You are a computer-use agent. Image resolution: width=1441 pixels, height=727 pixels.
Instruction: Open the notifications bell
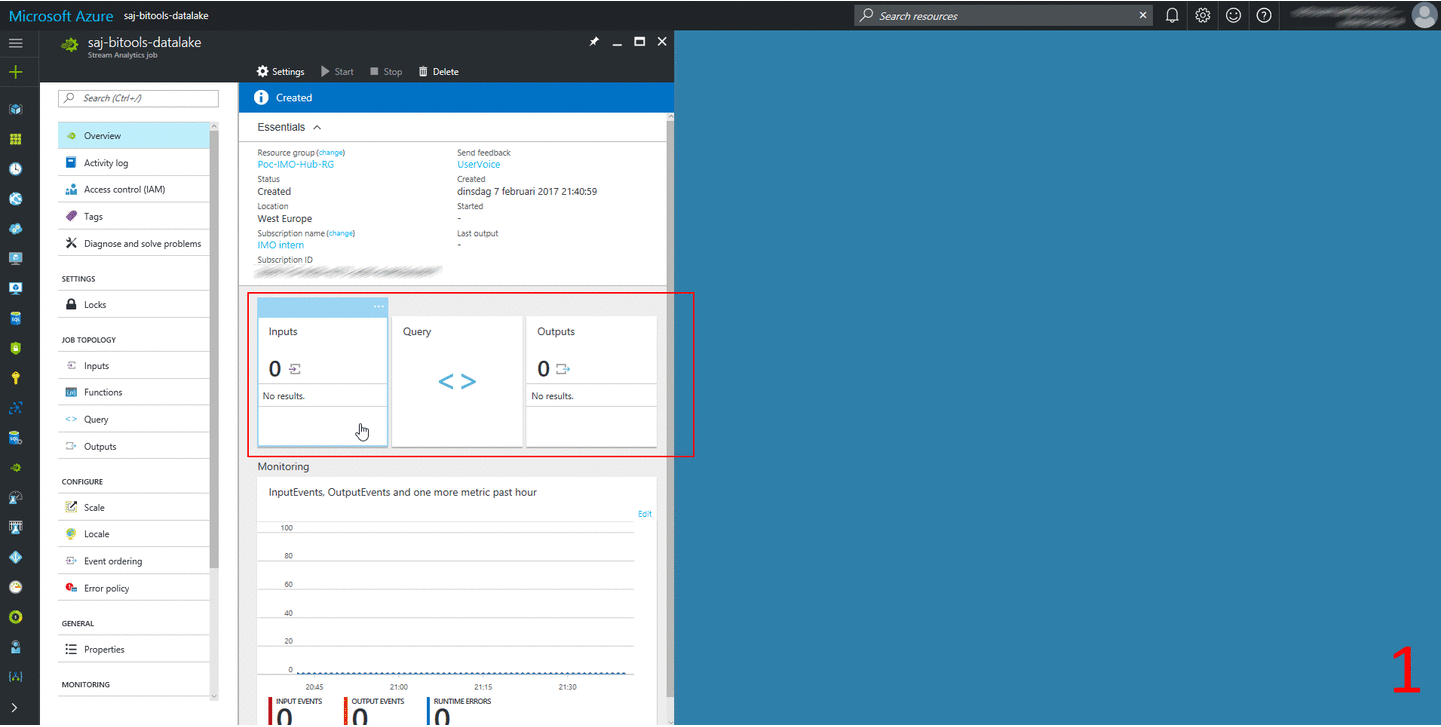[1171, 15]
